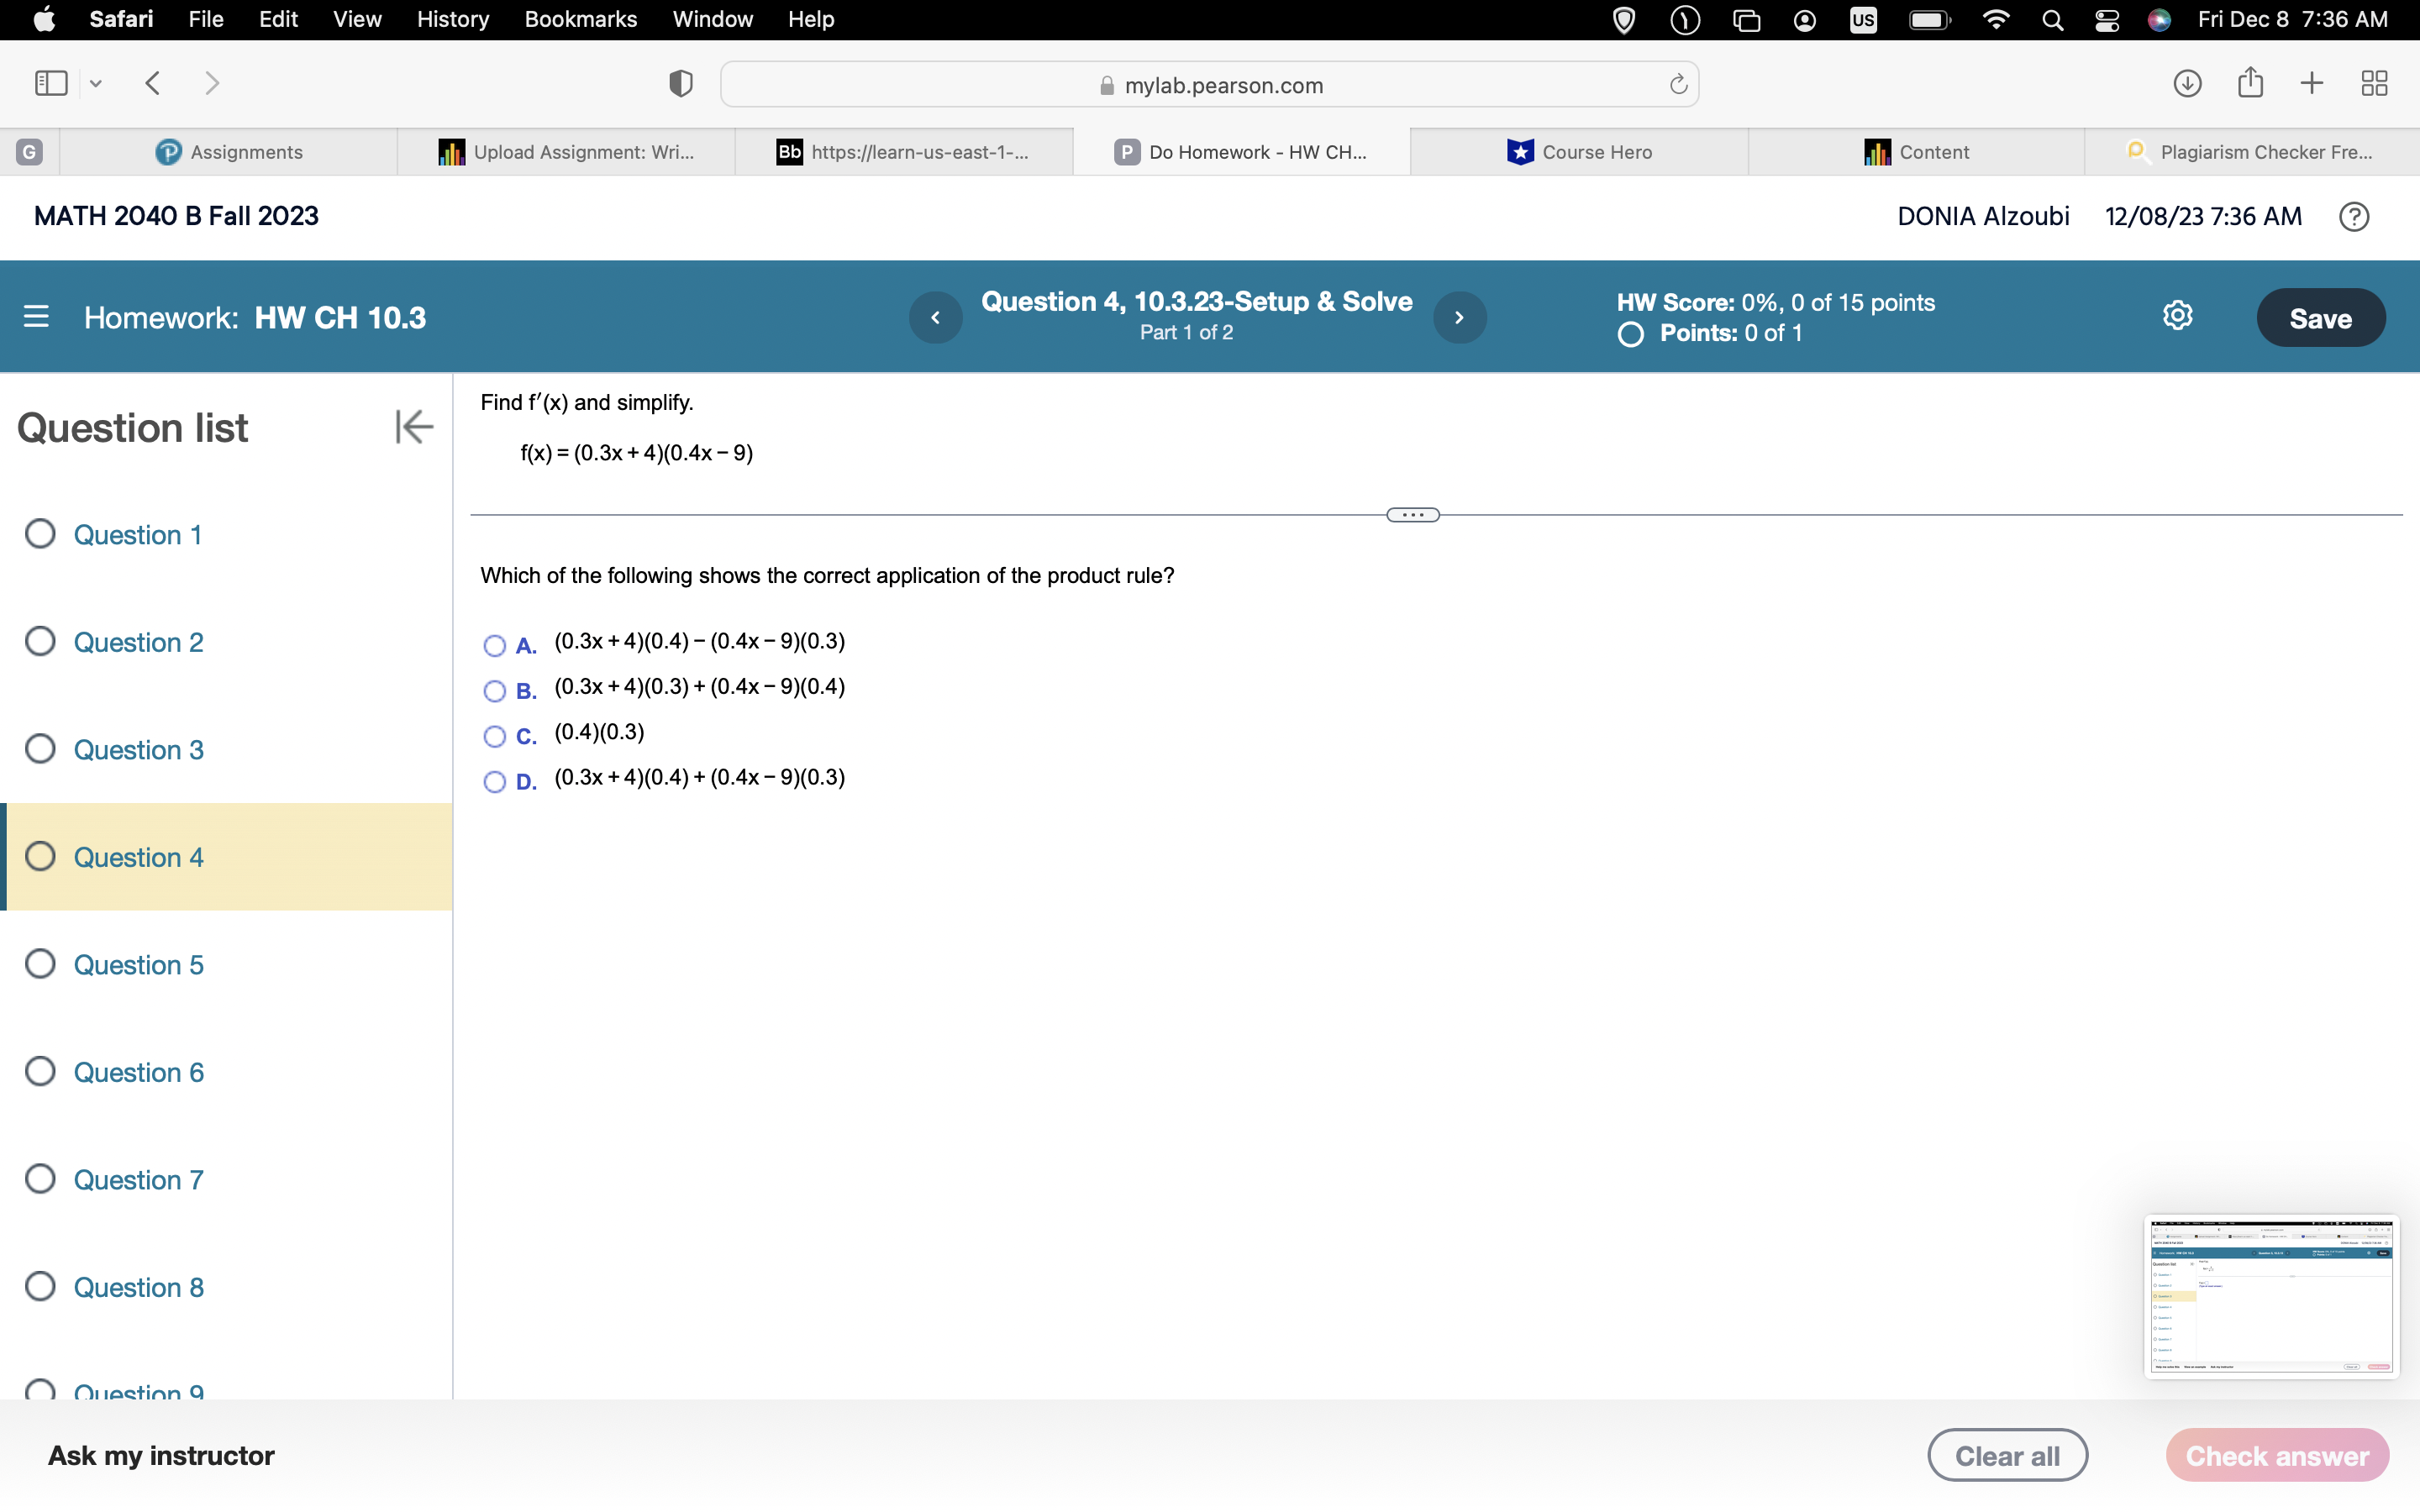Click the previous question arrow
2420x1512 pixels.
coord(936,317)
